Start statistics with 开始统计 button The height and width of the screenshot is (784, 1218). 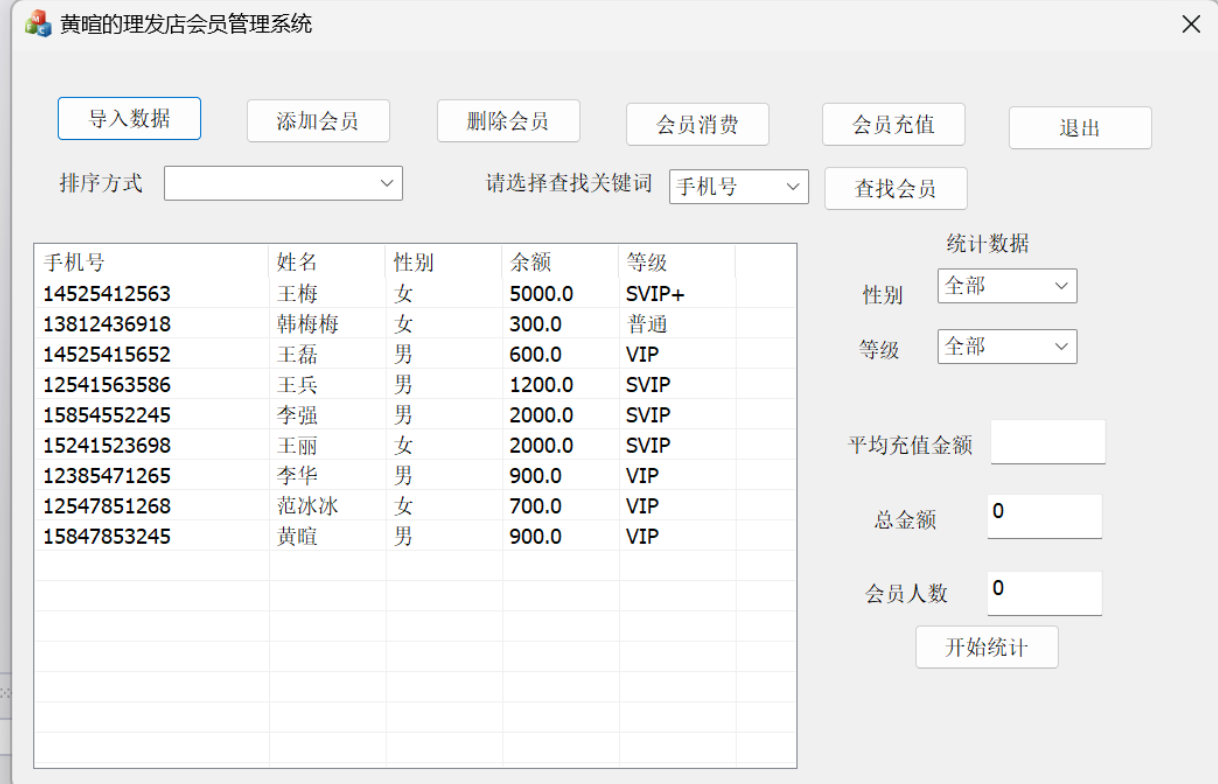pyautogui.click(x=986, y=647)
